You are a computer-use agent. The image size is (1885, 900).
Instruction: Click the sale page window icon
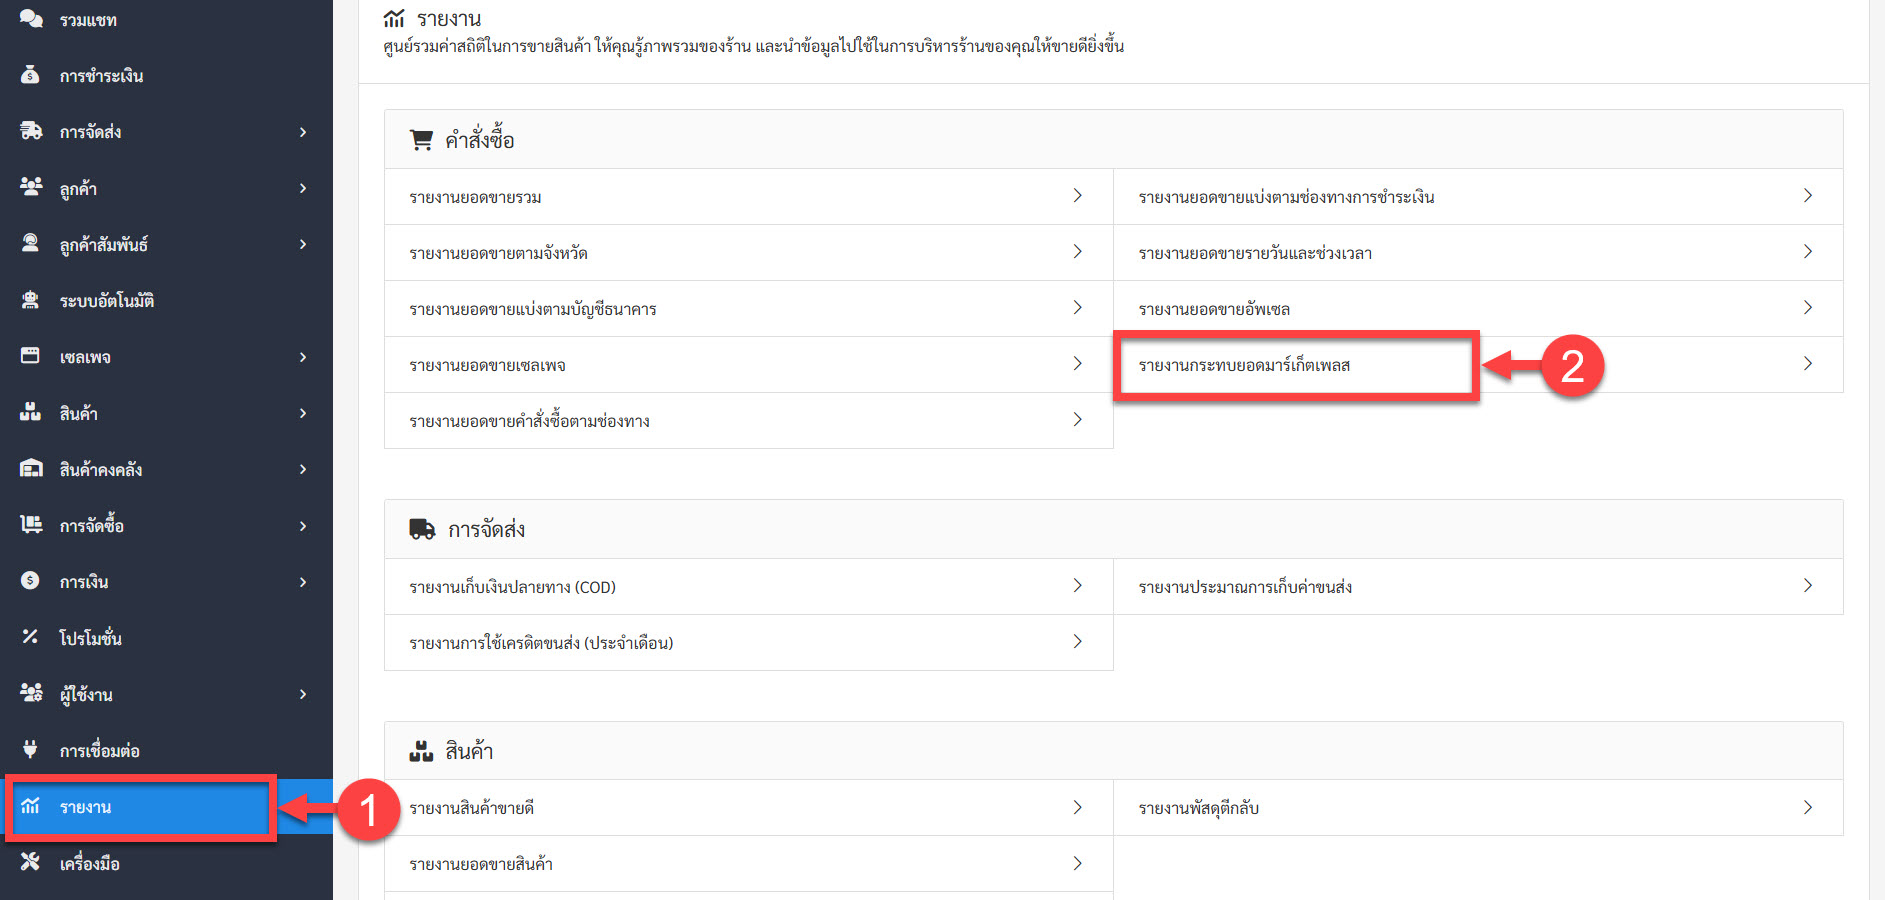30,356
